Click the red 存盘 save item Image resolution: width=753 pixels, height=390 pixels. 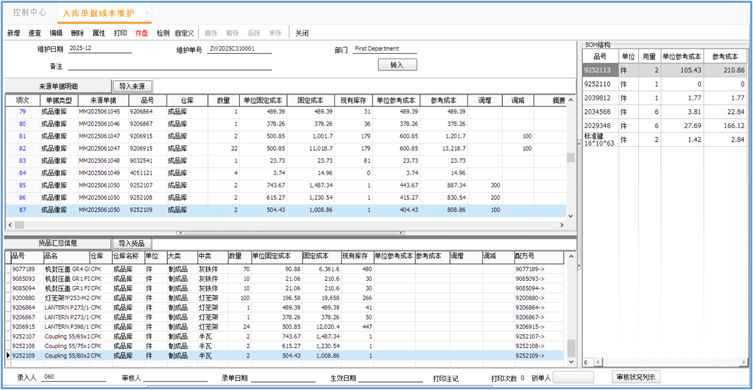pyautogui.click(x=142, y=33)
